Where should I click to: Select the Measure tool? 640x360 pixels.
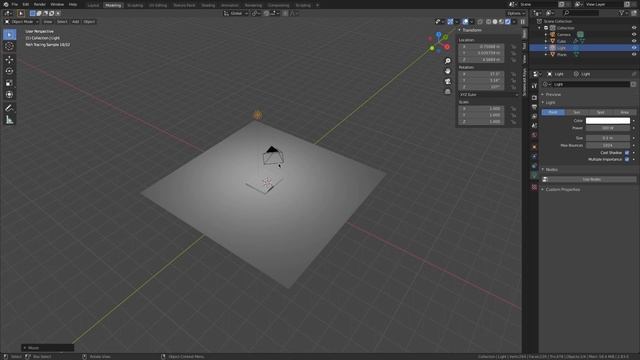pos(9,120)
